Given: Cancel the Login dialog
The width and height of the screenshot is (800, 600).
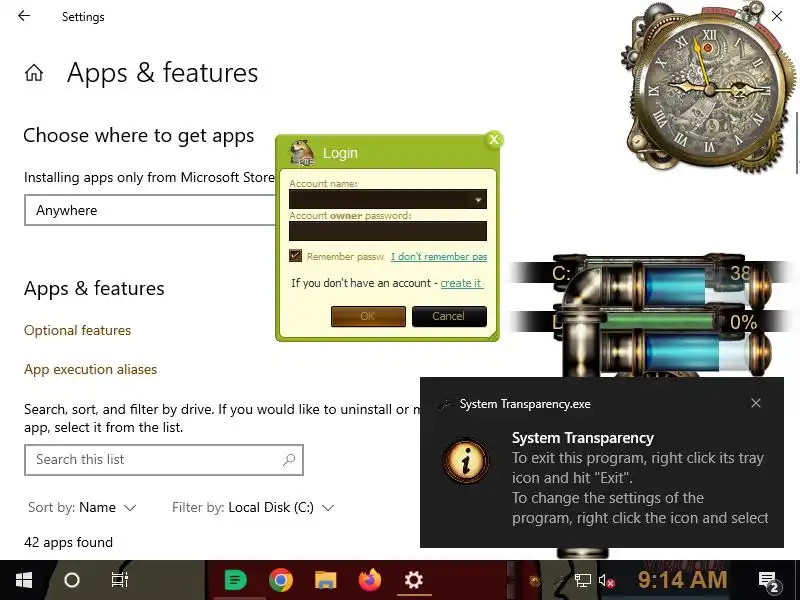Looking at the screenshot, I should pos(449,316).
